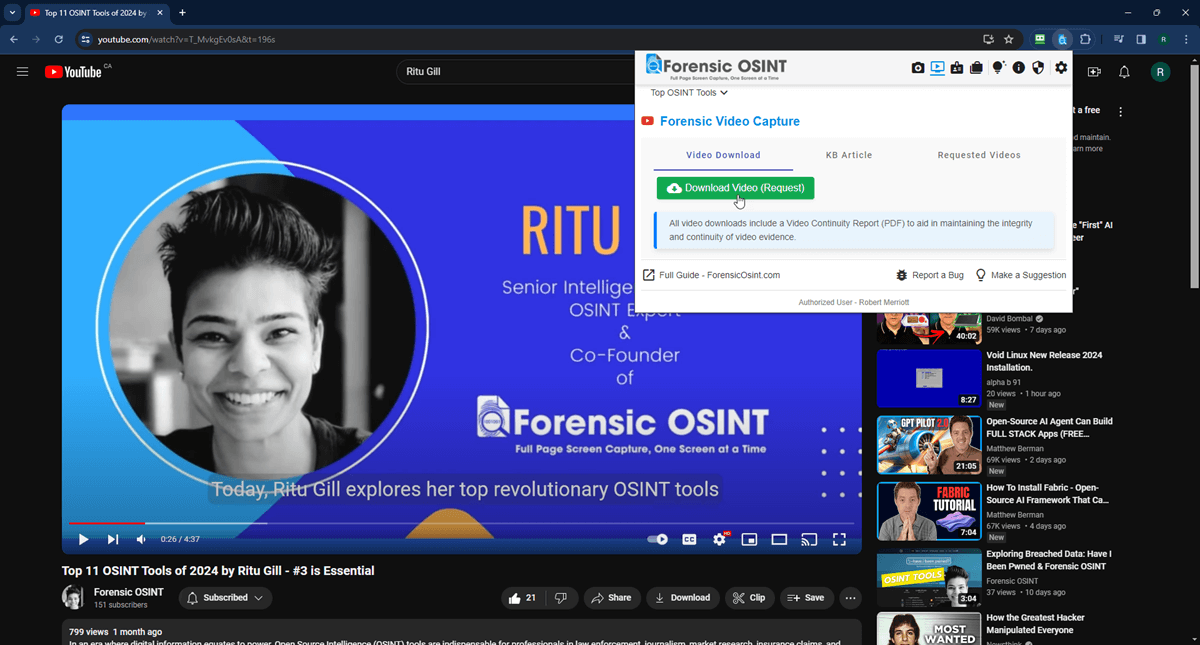
Task: Cast video with Play on TV icon
Action: click(x=810, y=539)
